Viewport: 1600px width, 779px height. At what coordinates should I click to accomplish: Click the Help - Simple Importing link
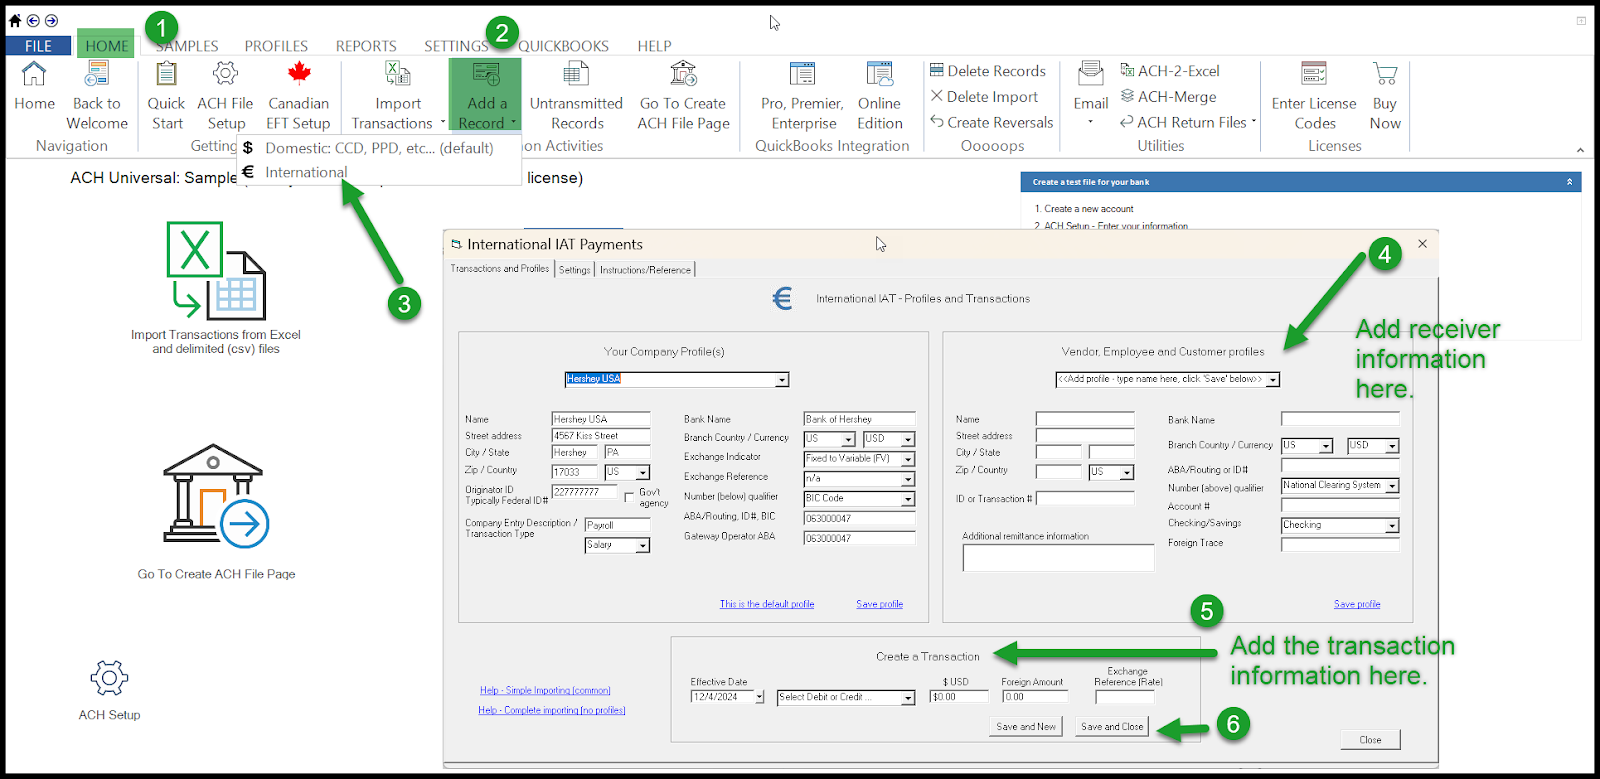[545, 691]
